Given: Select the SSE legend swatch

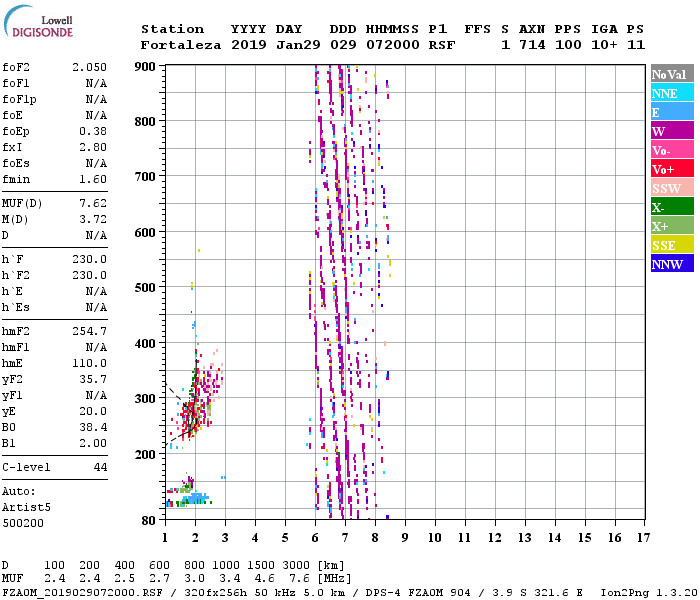Looking at the screenshot, I should tap(672, 245).
